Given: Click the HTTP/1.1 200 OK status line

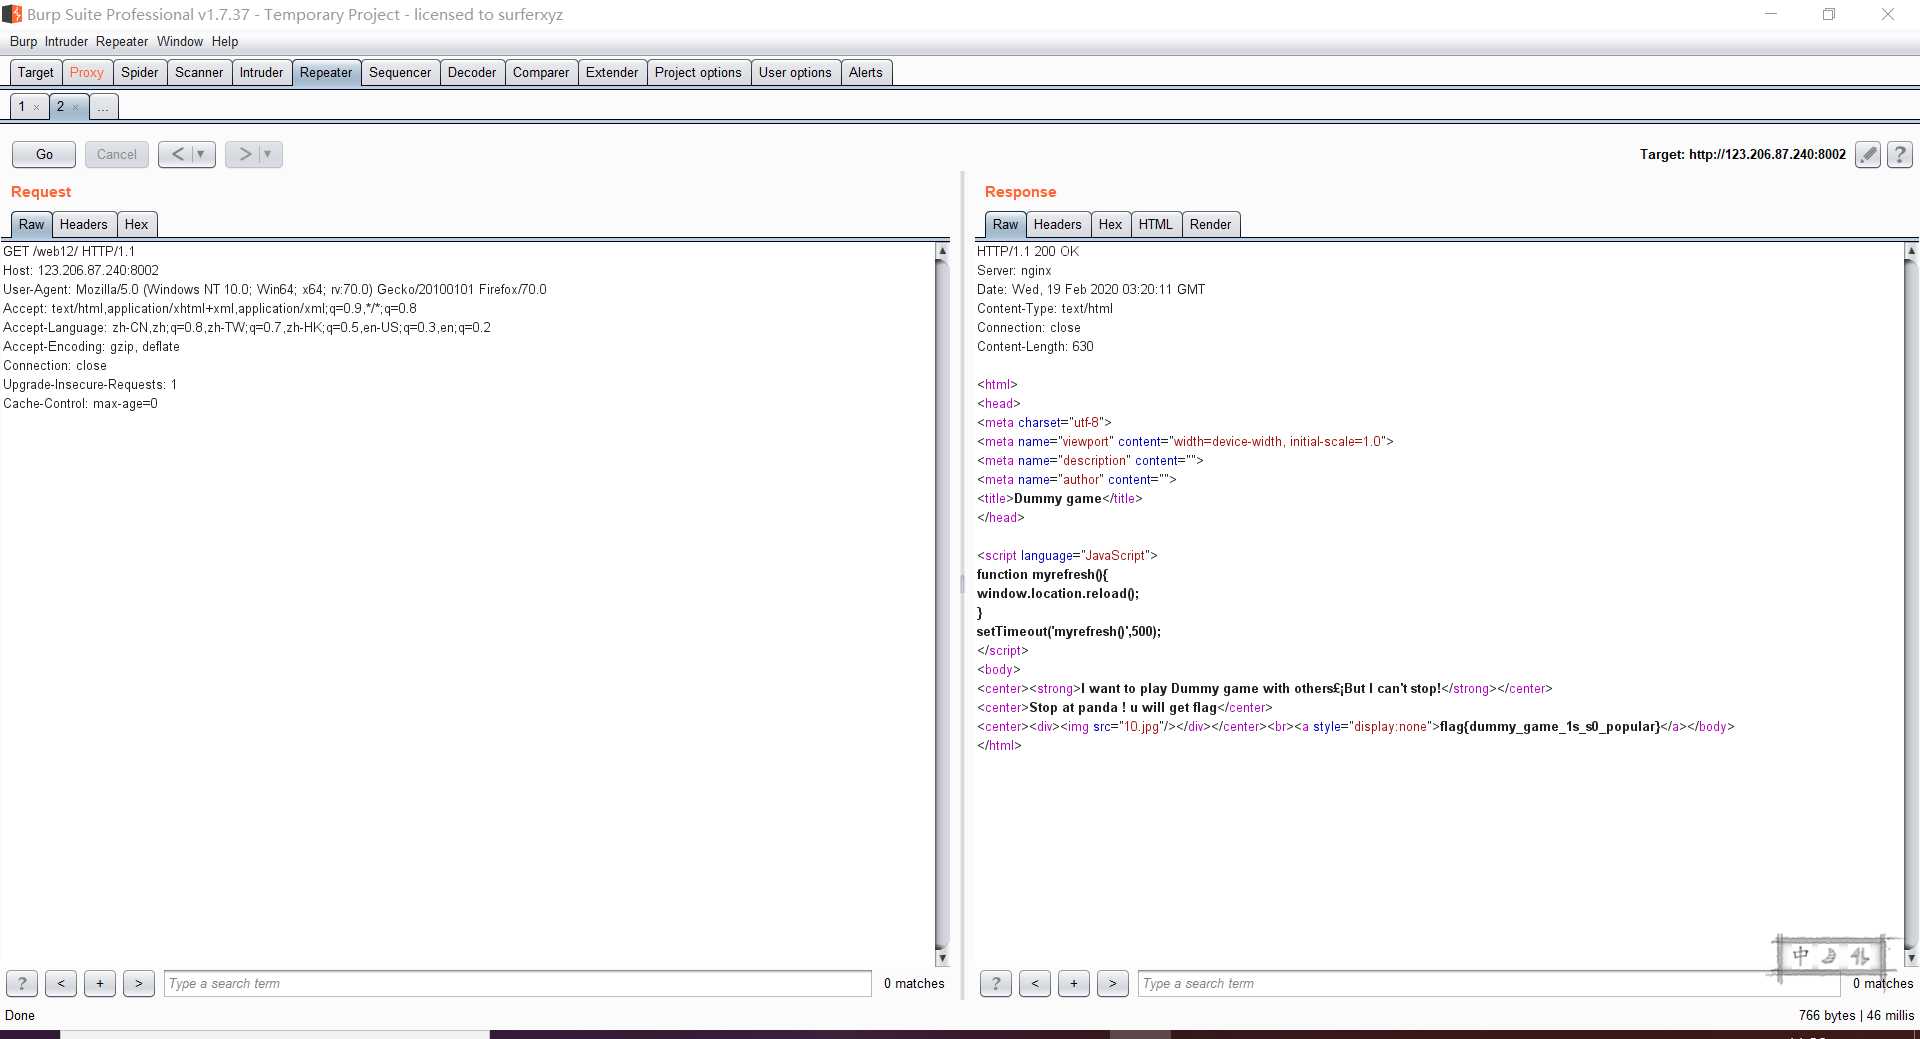Looking at the screenshot, I should point(1028,251).
